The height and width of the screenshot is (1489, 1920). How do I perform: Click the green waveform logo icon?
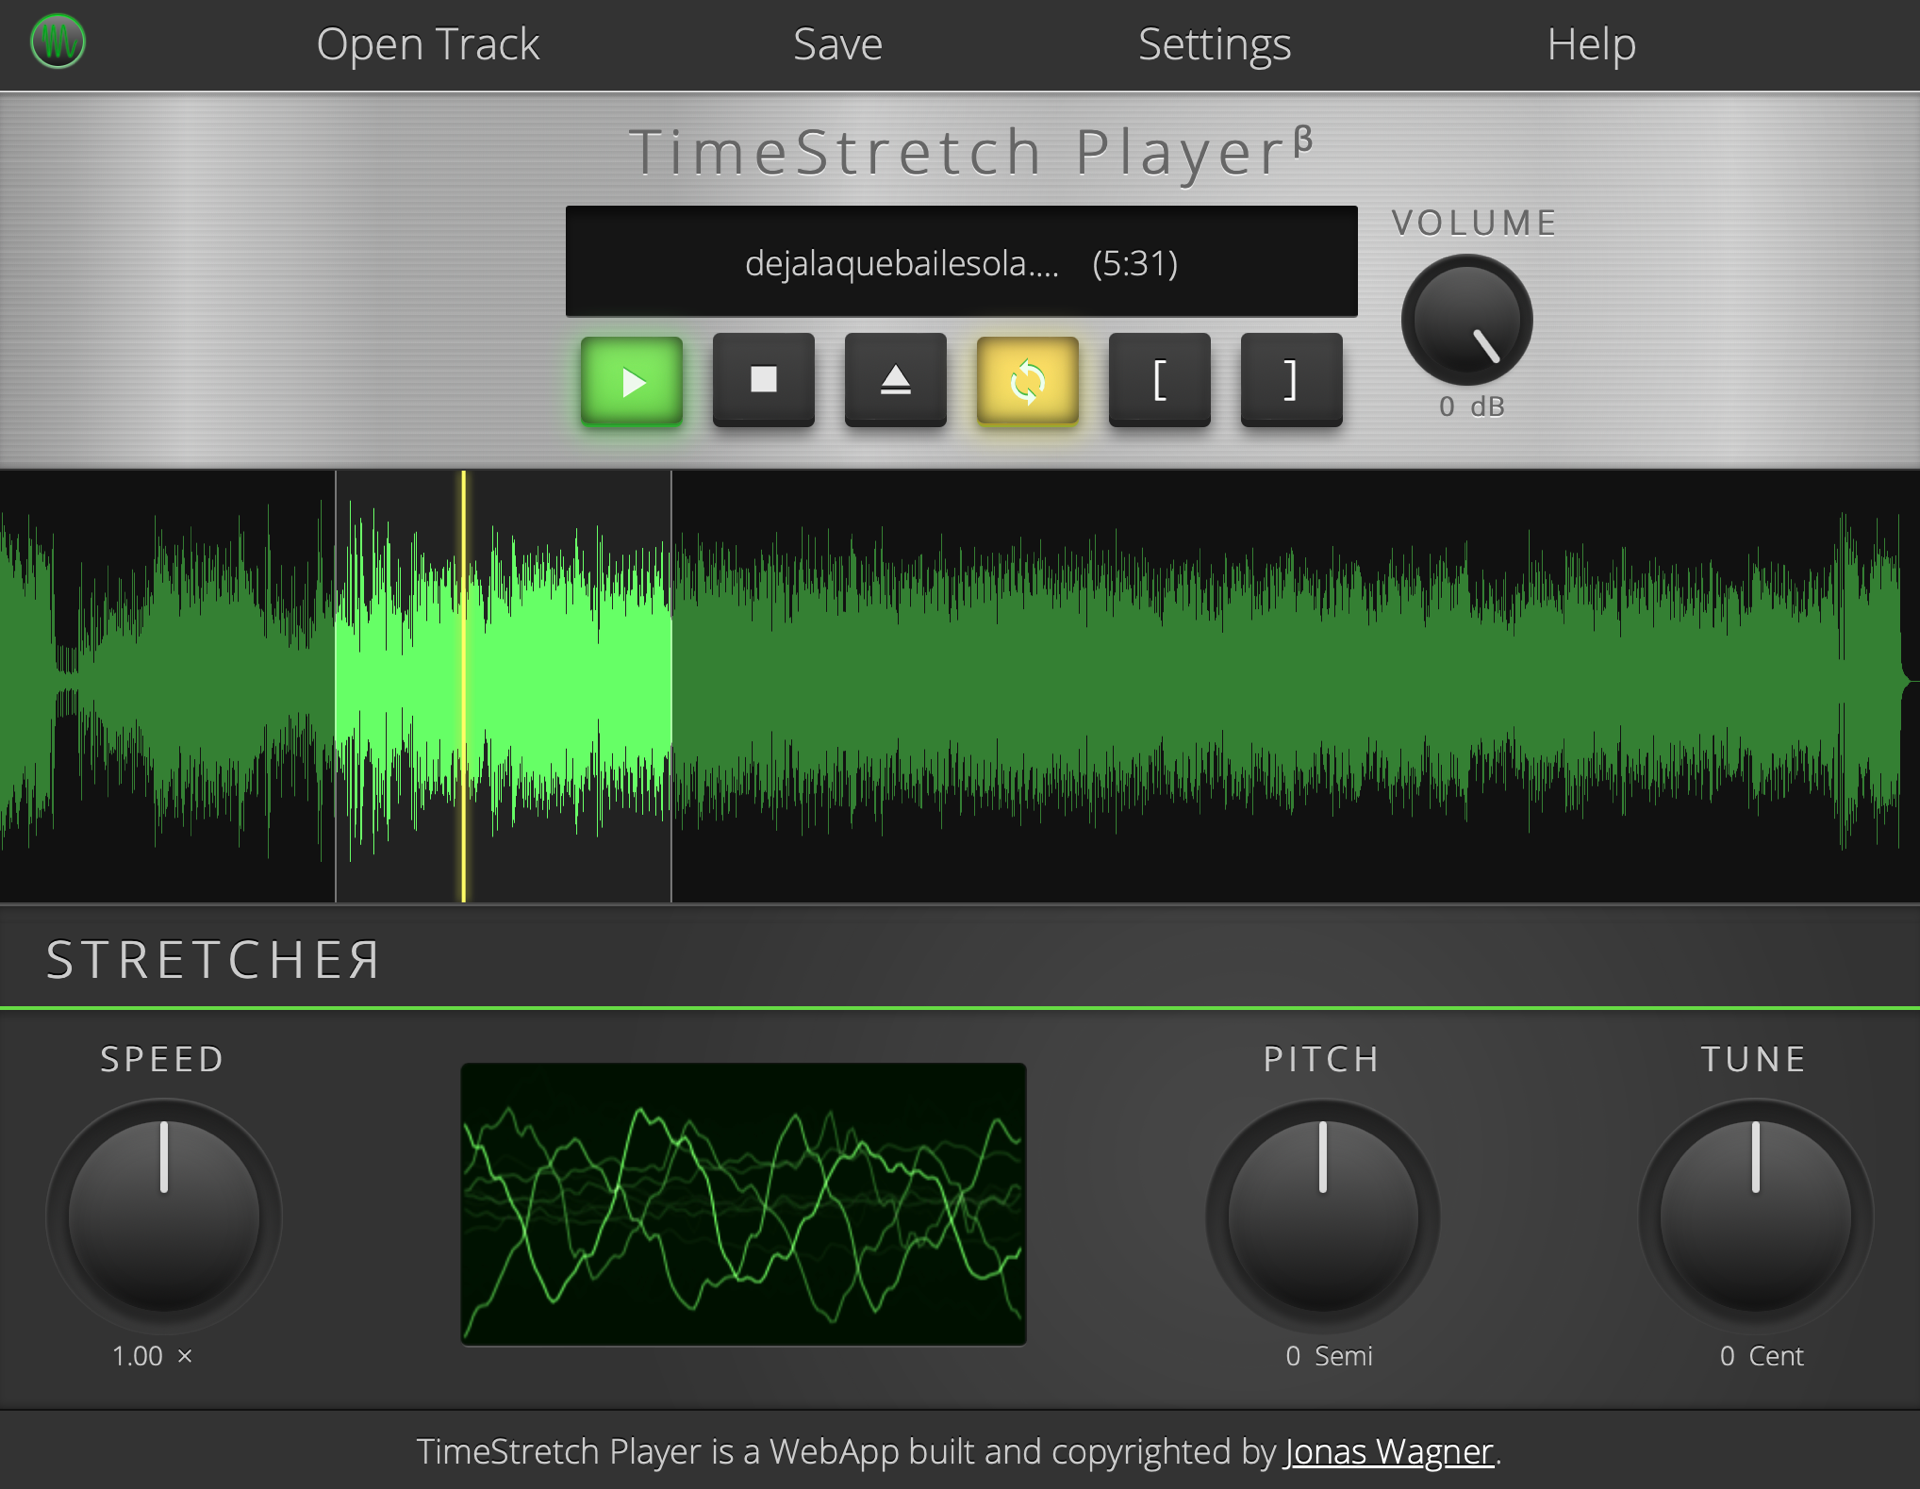[58, 42]
